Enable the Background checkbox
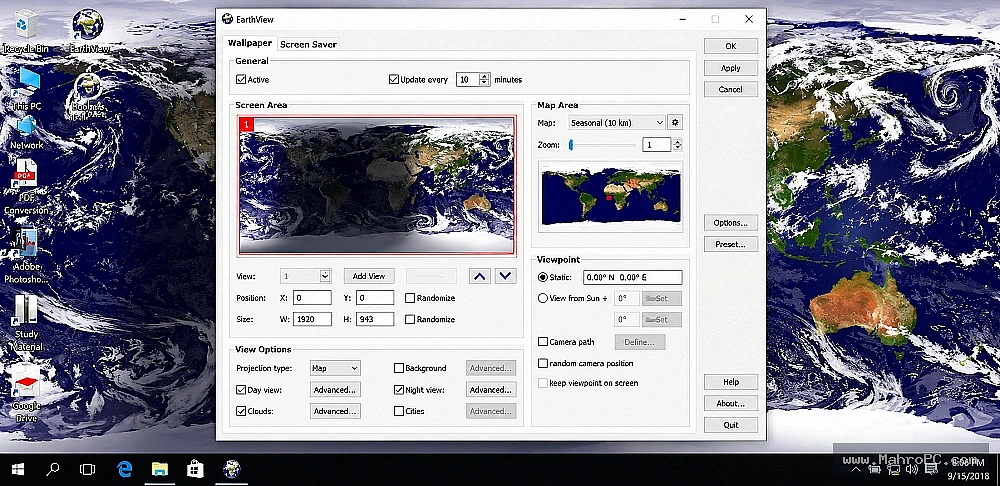Viewport: 1000px width, 486px height. [399, 368]
